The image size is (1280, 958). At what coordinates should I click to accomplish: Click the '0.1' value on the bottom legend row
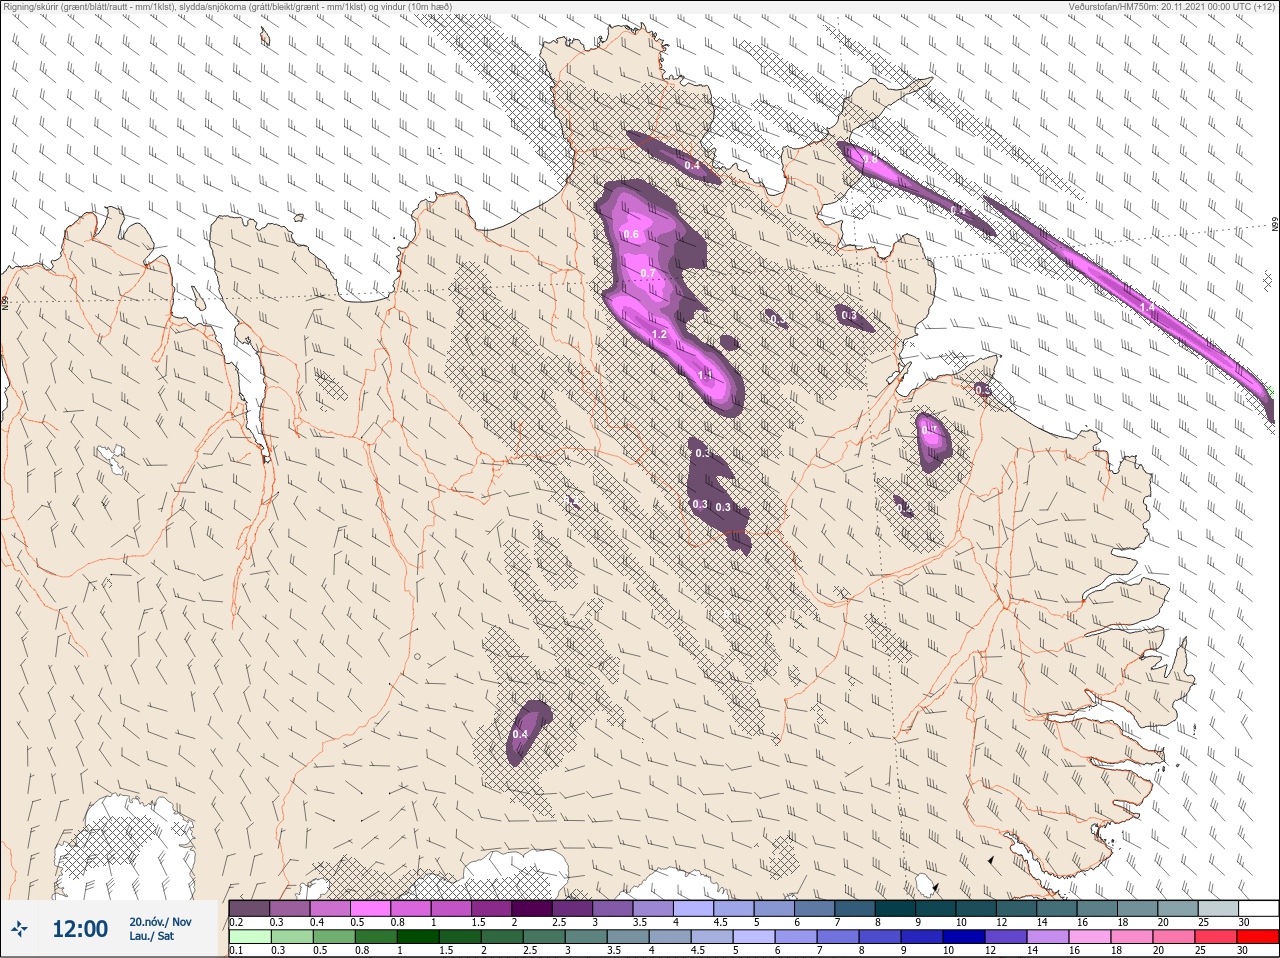236,950
